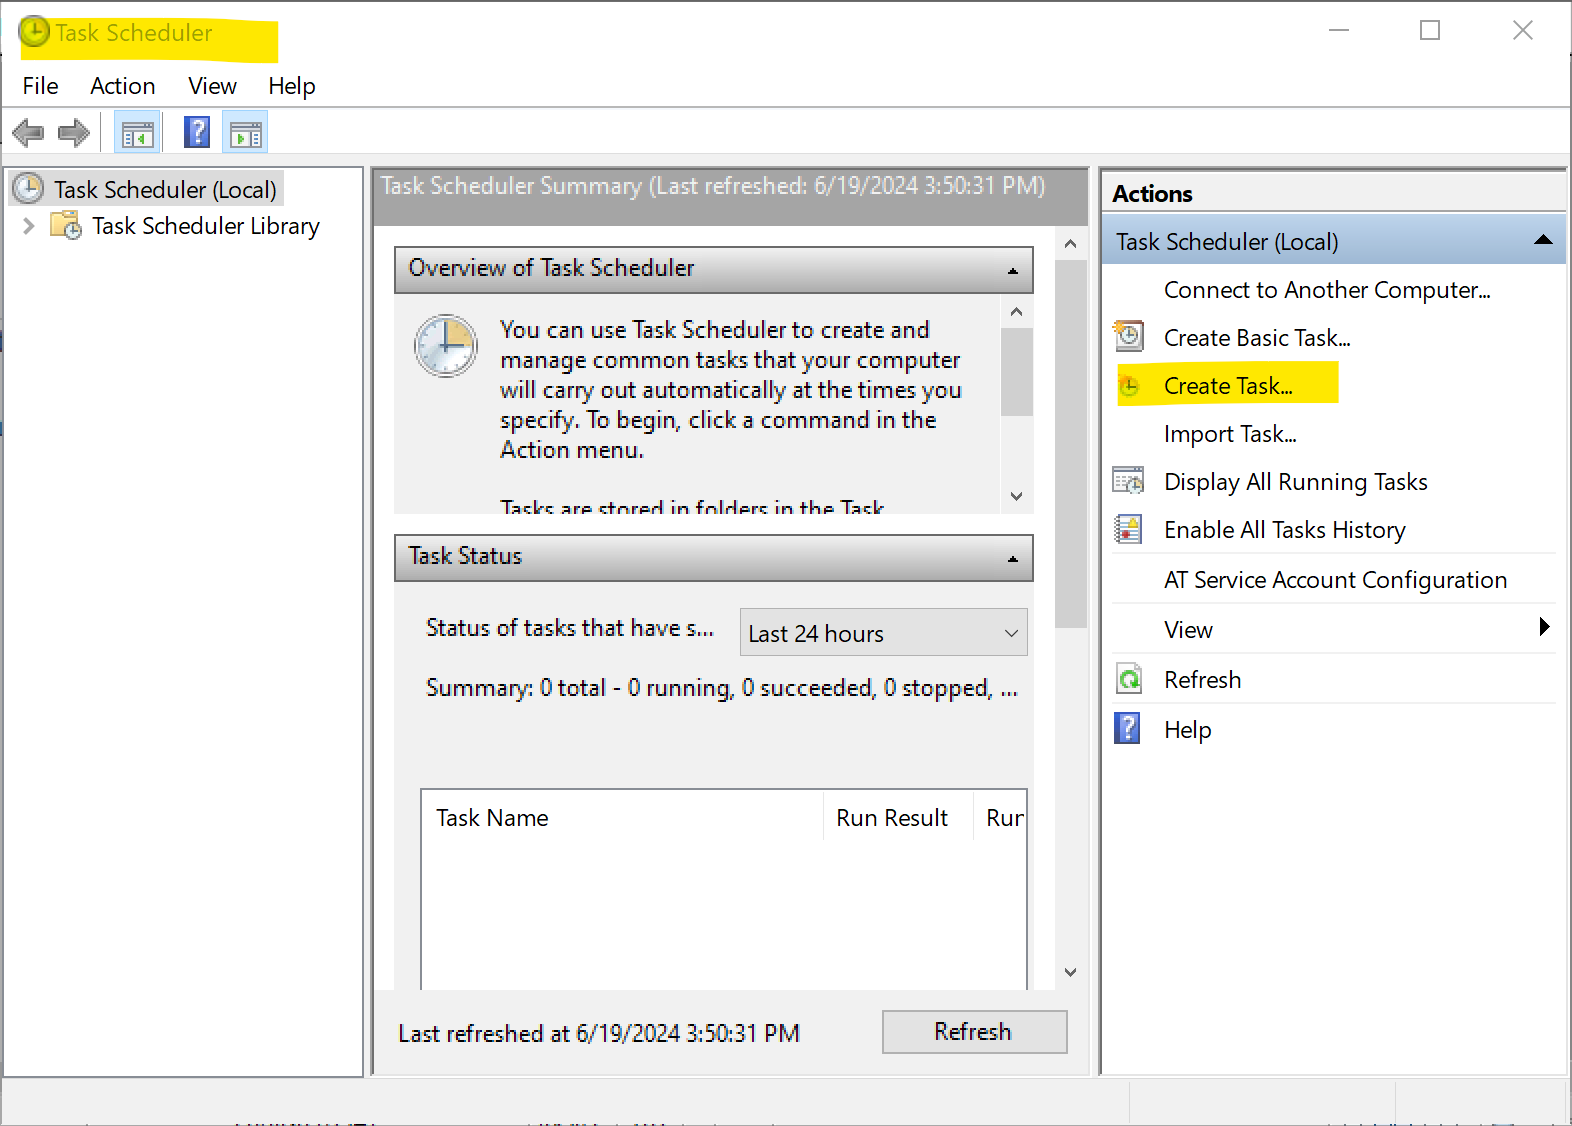Image resolution: width=1572 pixels, height=1126 pixels.
Task: Click Import Task... action
Action: (x=1230, y=434)
